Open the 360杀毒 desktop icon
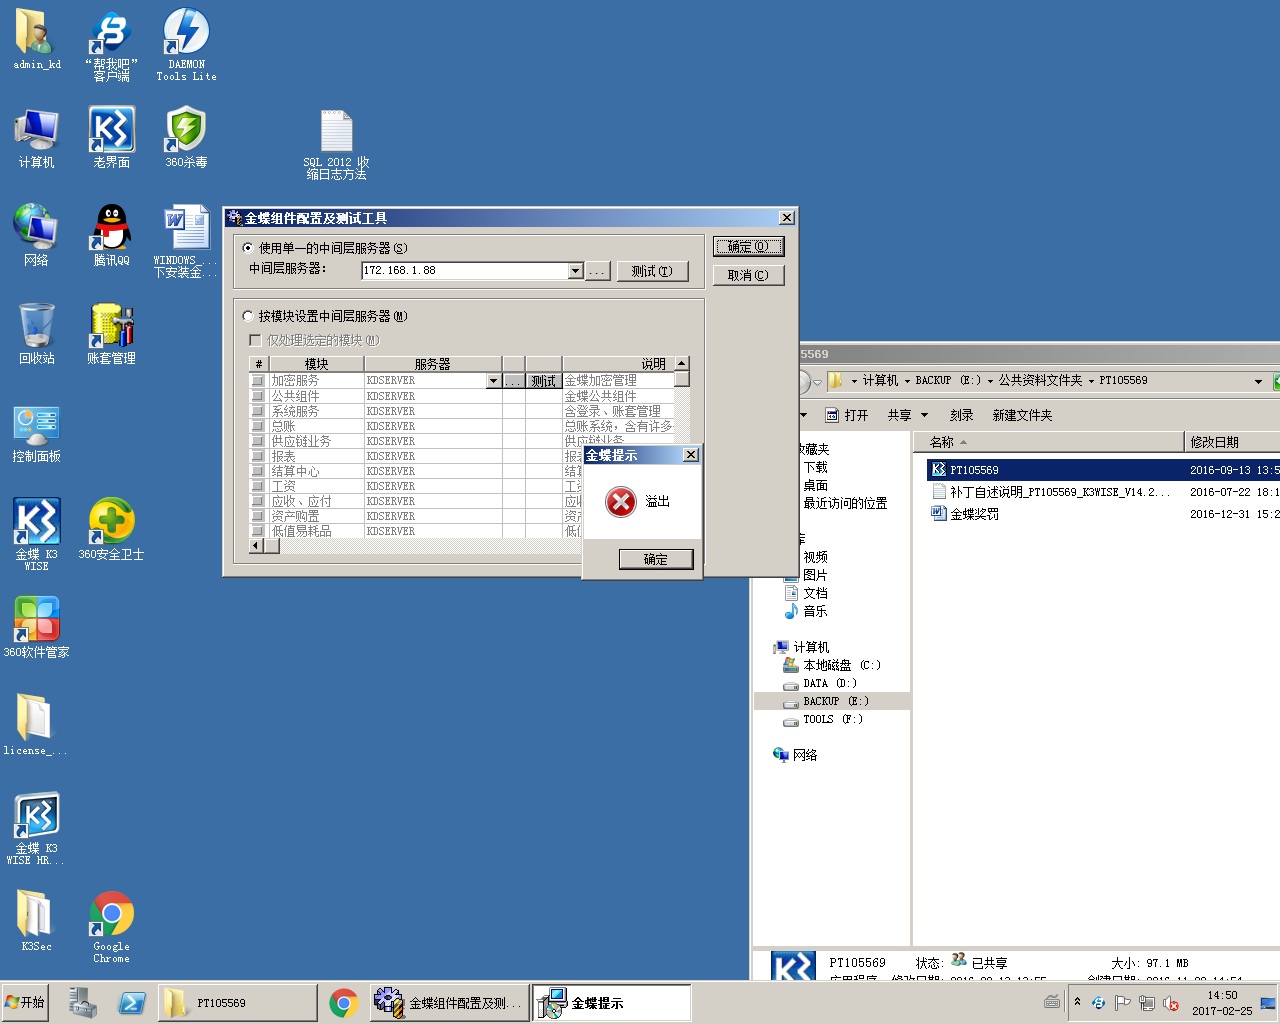The width and height of the screenshot is (1280, 1024). click(186, 138)
